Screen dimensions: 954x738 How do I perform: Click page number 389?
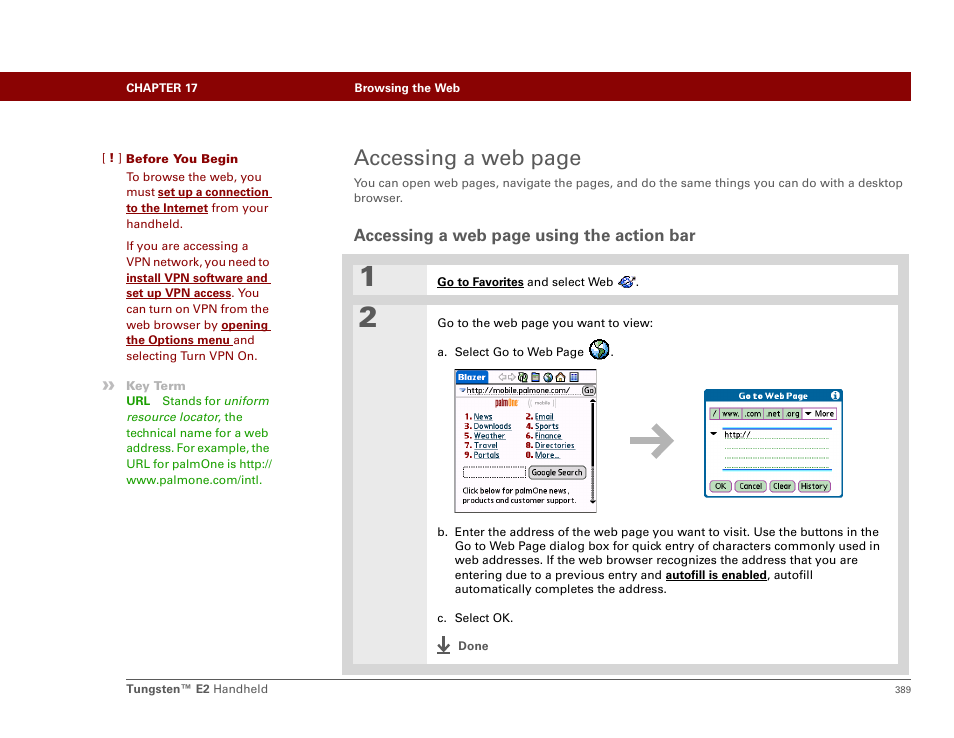[x=902, y=689]
